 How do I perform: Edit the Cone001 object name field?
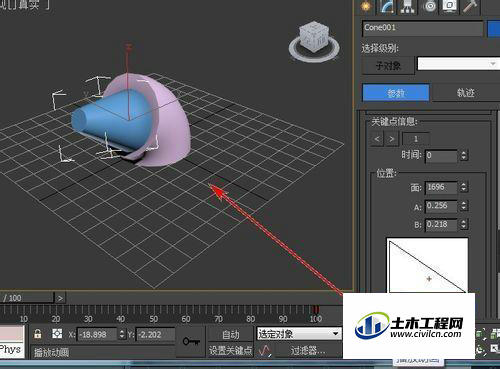423,28
